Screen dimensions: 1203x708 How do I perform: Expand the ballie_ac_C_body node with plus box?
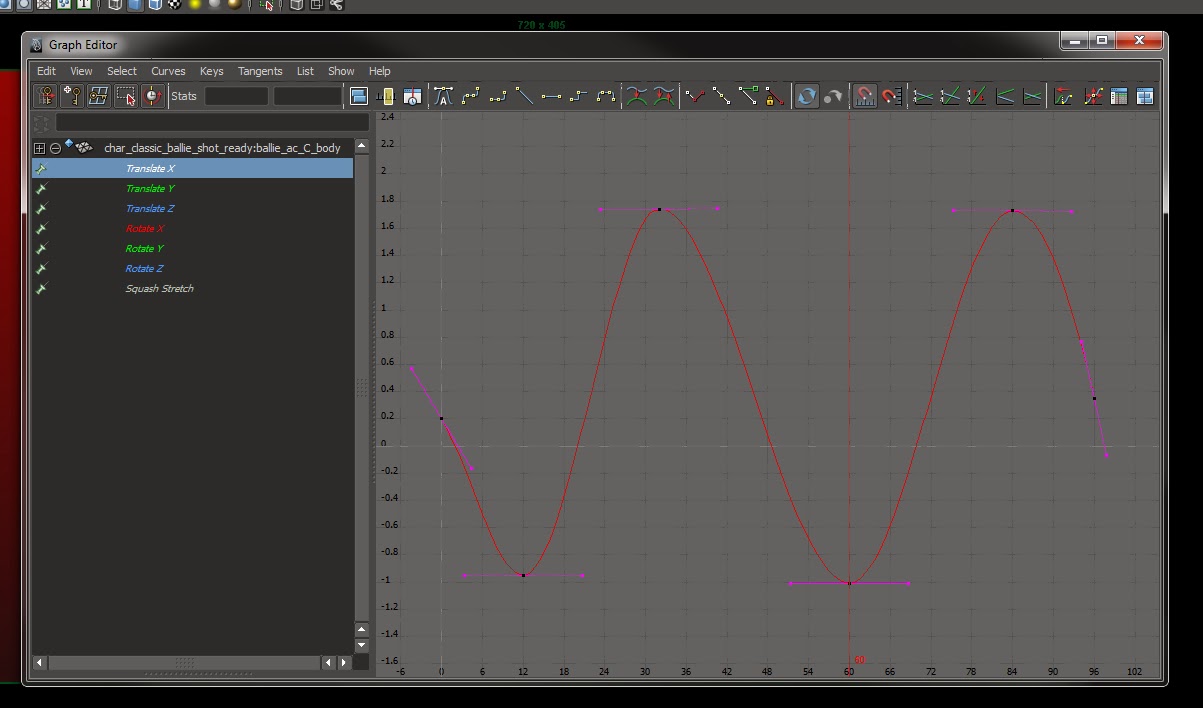coord(40,148)
